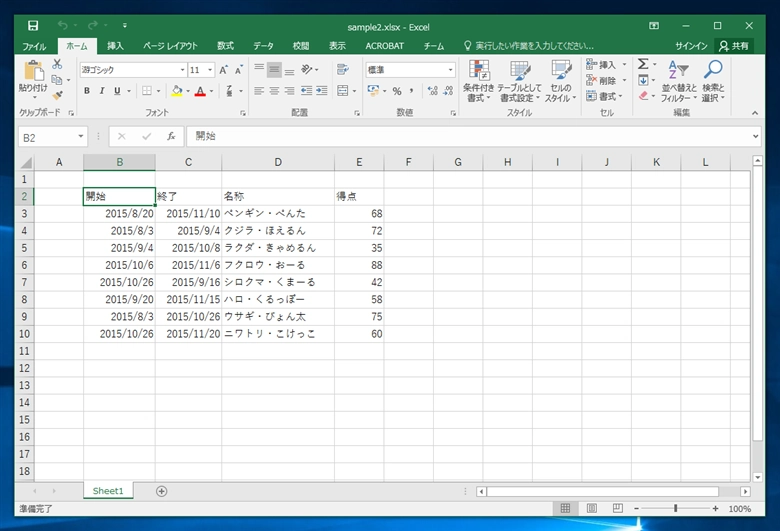The width and height of the screenshot is (780, 531).
Task: Click the percent style icon
Action: coord(397,91)
